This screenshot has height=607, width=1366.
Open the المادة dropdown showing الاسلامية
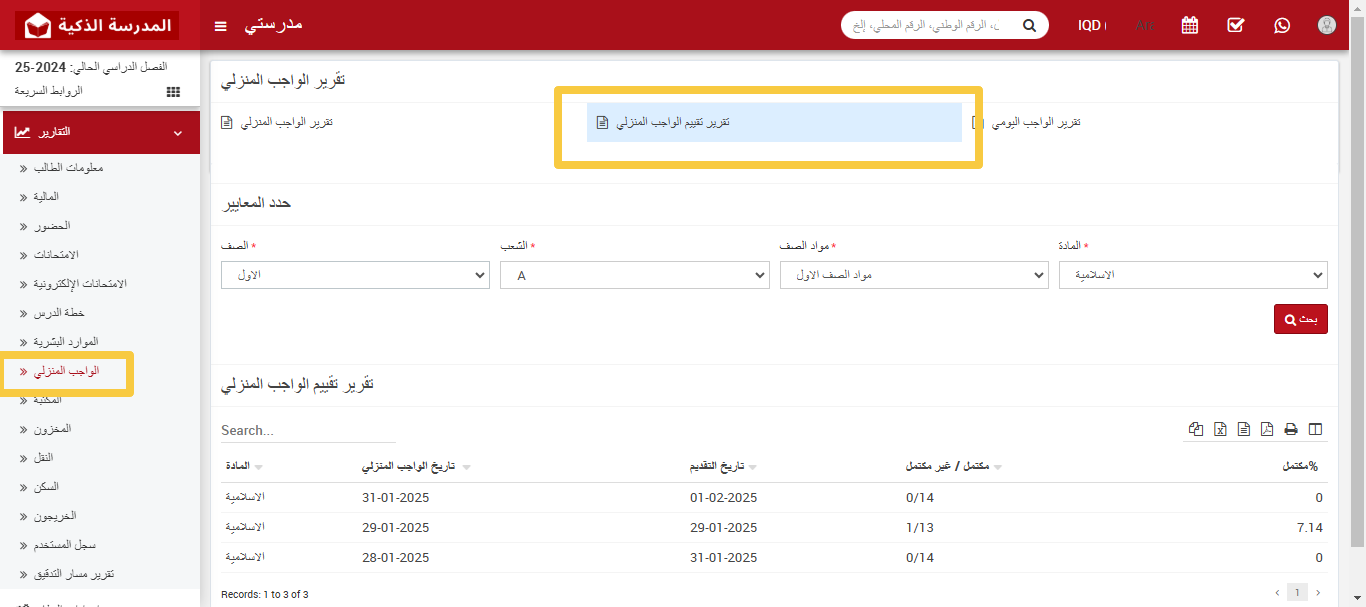click(1194, 275)
